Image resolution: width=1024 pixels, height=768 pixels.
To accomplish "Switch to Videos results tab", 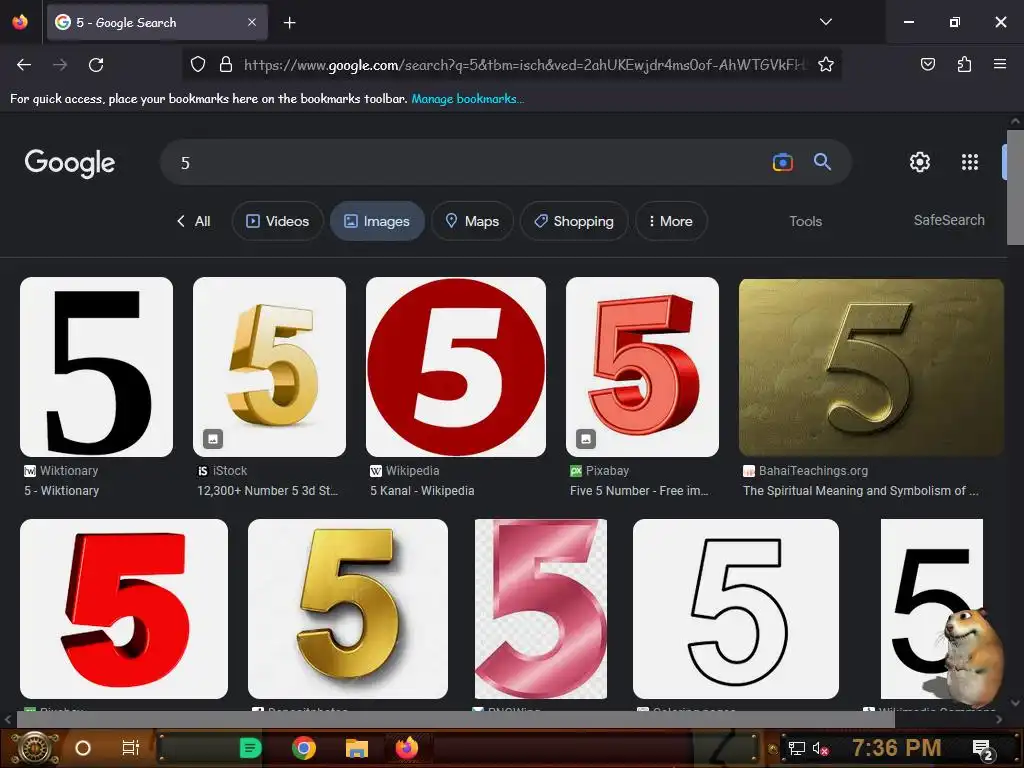I will [278, 221].
